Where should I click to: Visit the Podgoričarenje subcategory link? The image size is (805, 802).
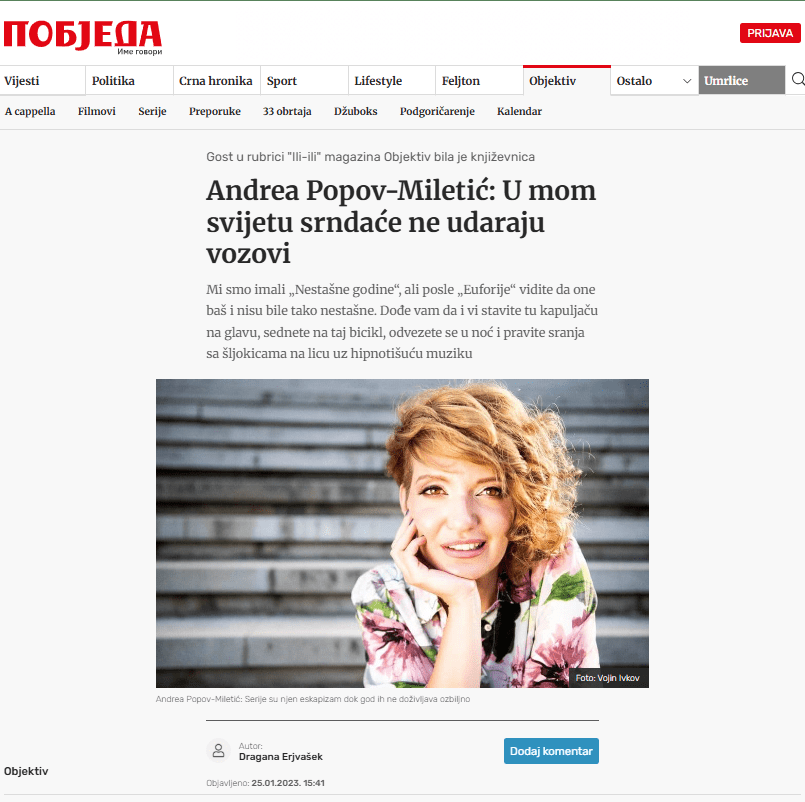coord(437,111)
